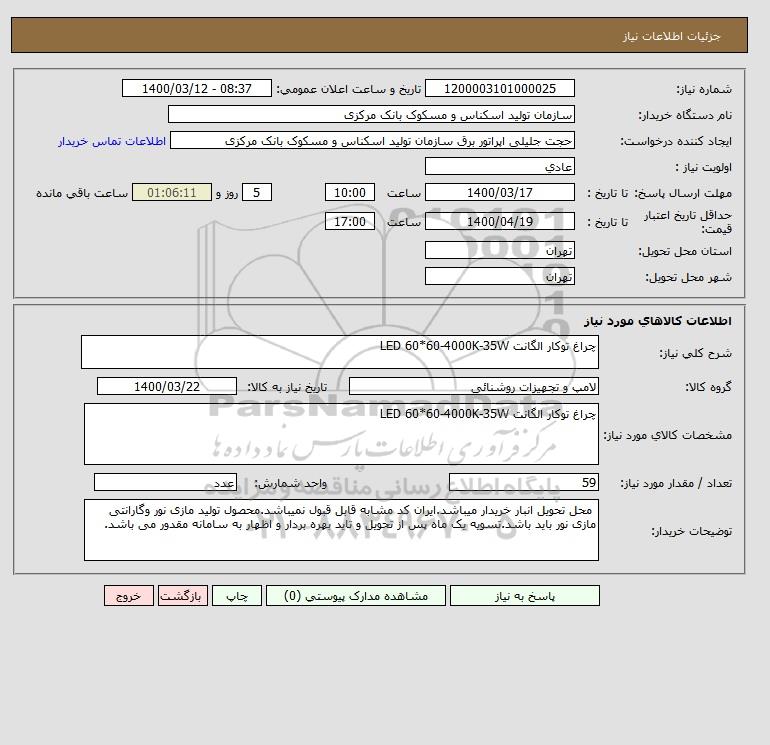Click the نام دستگاه خریدار label
Image resolution: width=770 pixels, height=745 pixels.
[x=685, y=115]
